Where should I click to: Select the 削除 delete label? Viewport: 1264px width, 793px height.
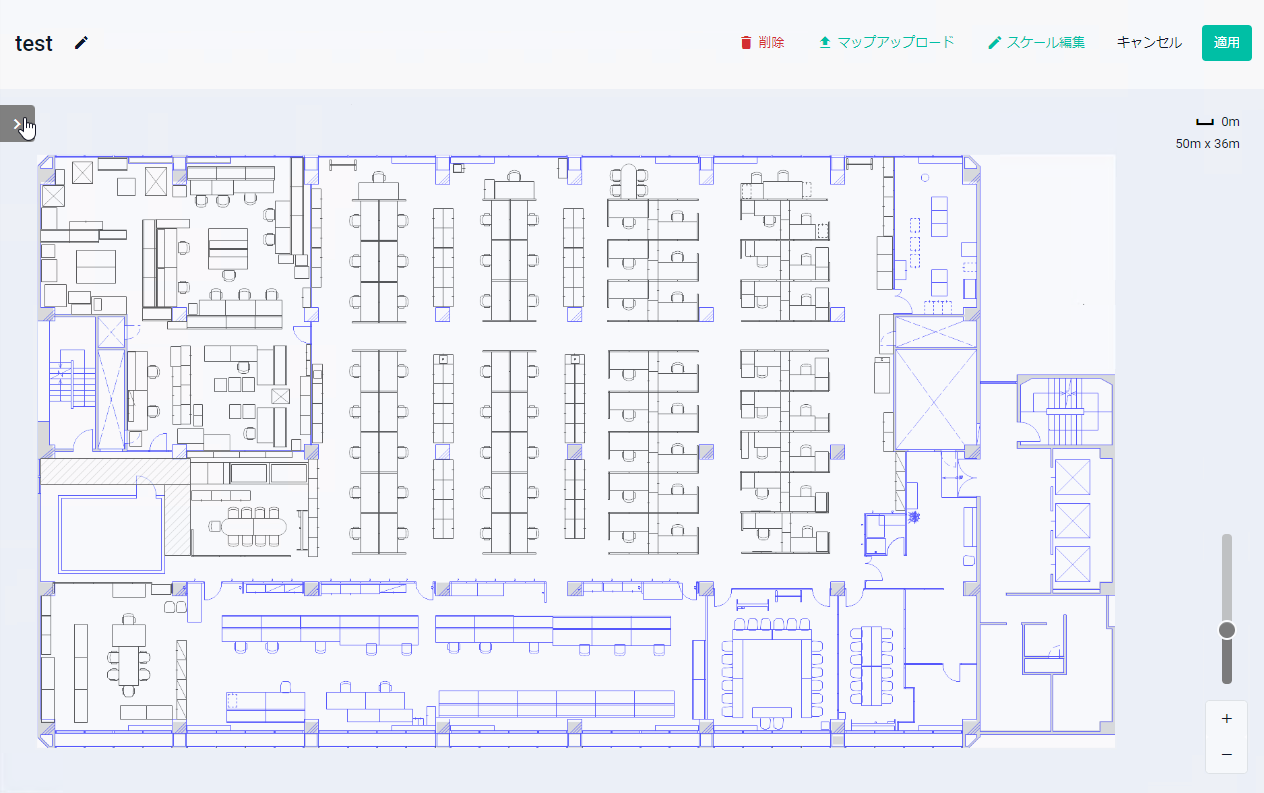tap(771, 43)
